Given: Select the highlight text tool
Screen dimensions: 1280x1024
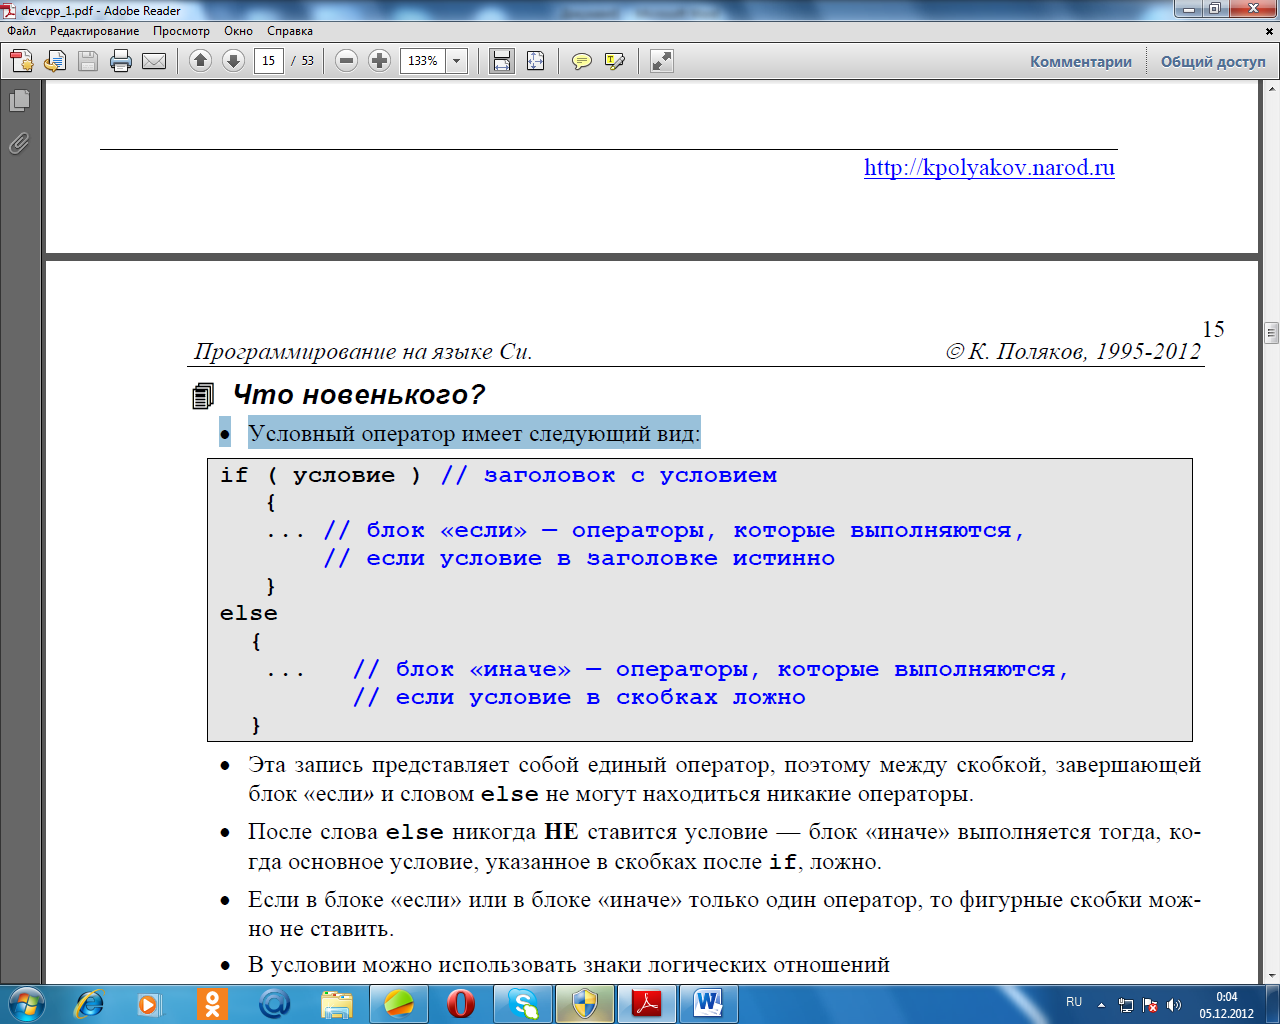Looking at the screenshot, I should [x=615, y=61].
